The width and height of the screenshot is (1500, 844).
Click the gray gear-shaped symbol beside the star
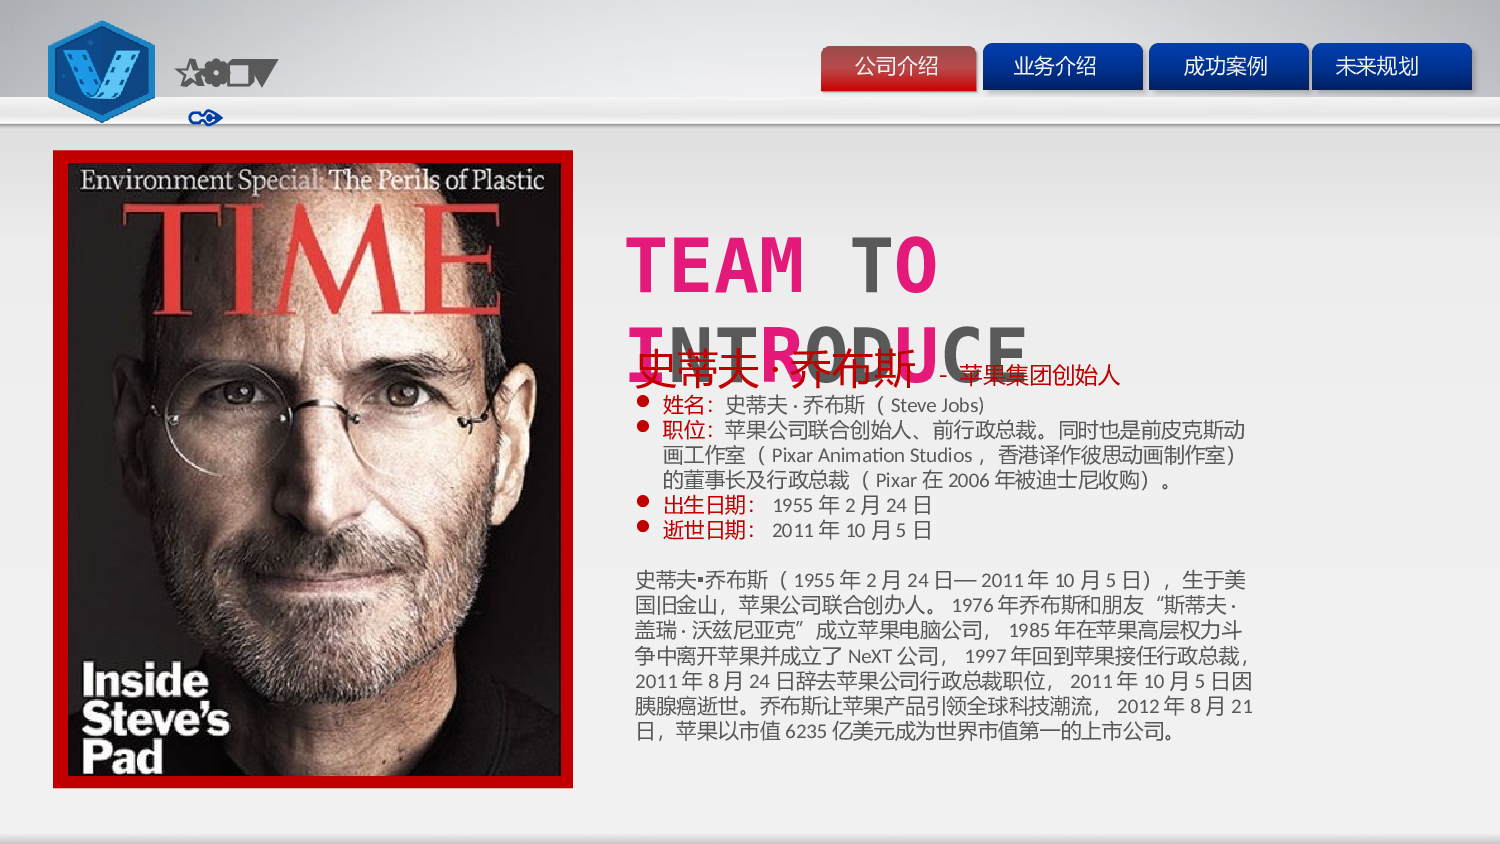point(215,73)
